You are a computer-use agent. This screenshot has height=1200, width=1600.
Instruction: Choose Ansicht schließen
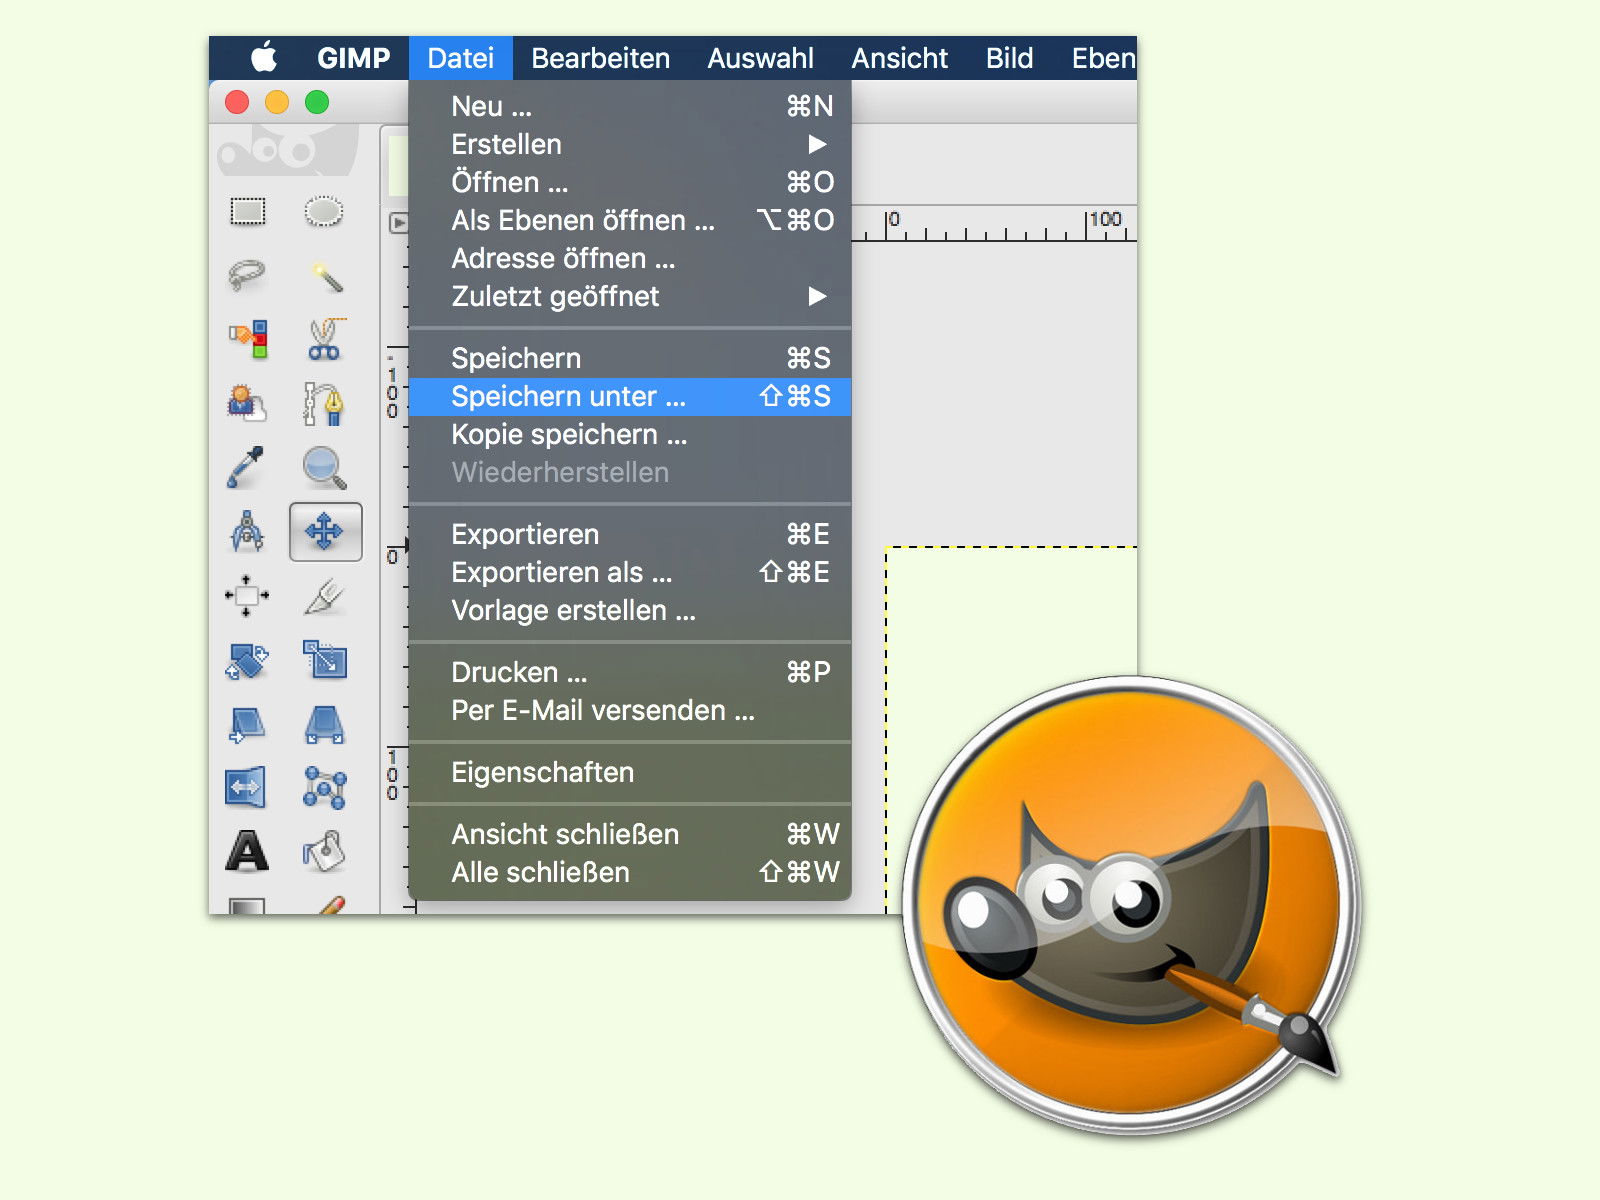(x=630, y=834)
